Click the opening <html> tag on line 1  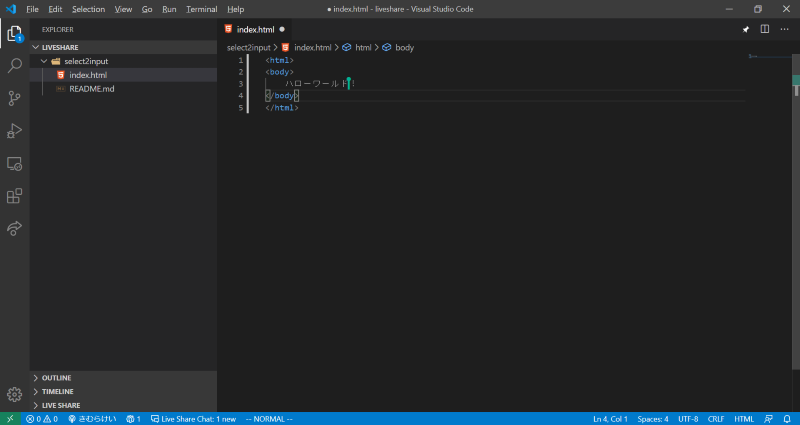point(280,60)
